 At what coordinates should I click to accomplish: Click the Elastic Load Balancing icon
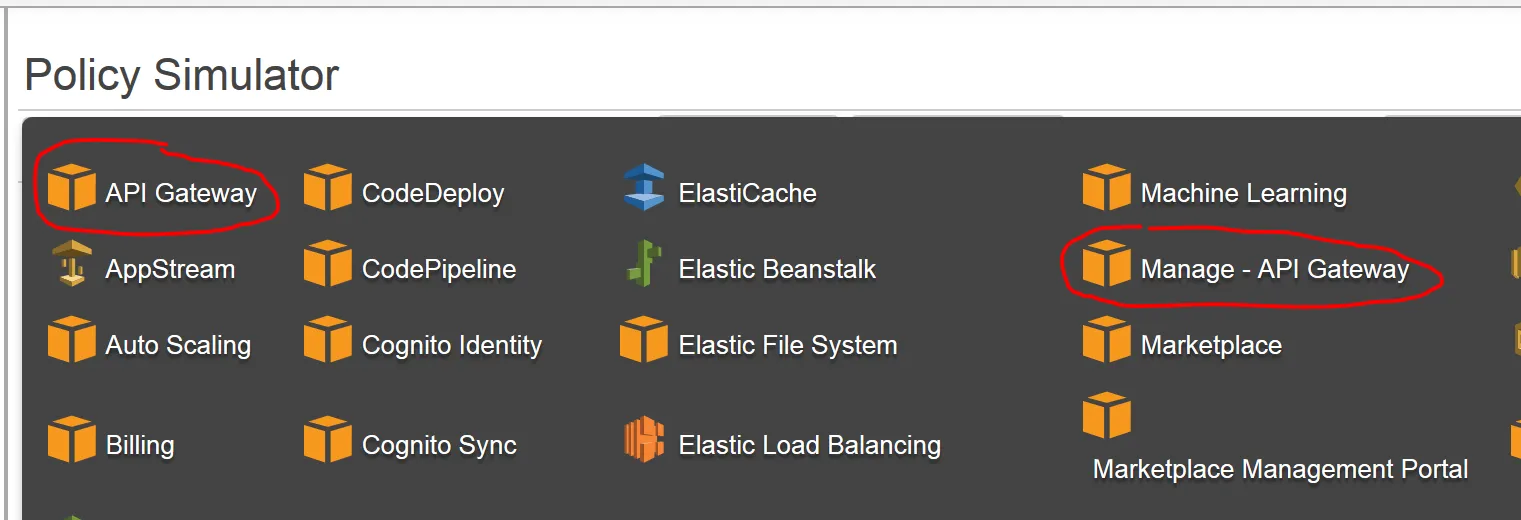coord(643,439)
